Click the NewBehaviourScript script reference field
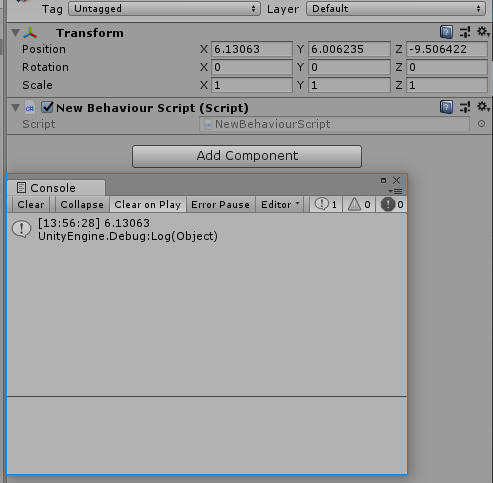The width and height of the screenshot is (493, 483). point(335,124)
